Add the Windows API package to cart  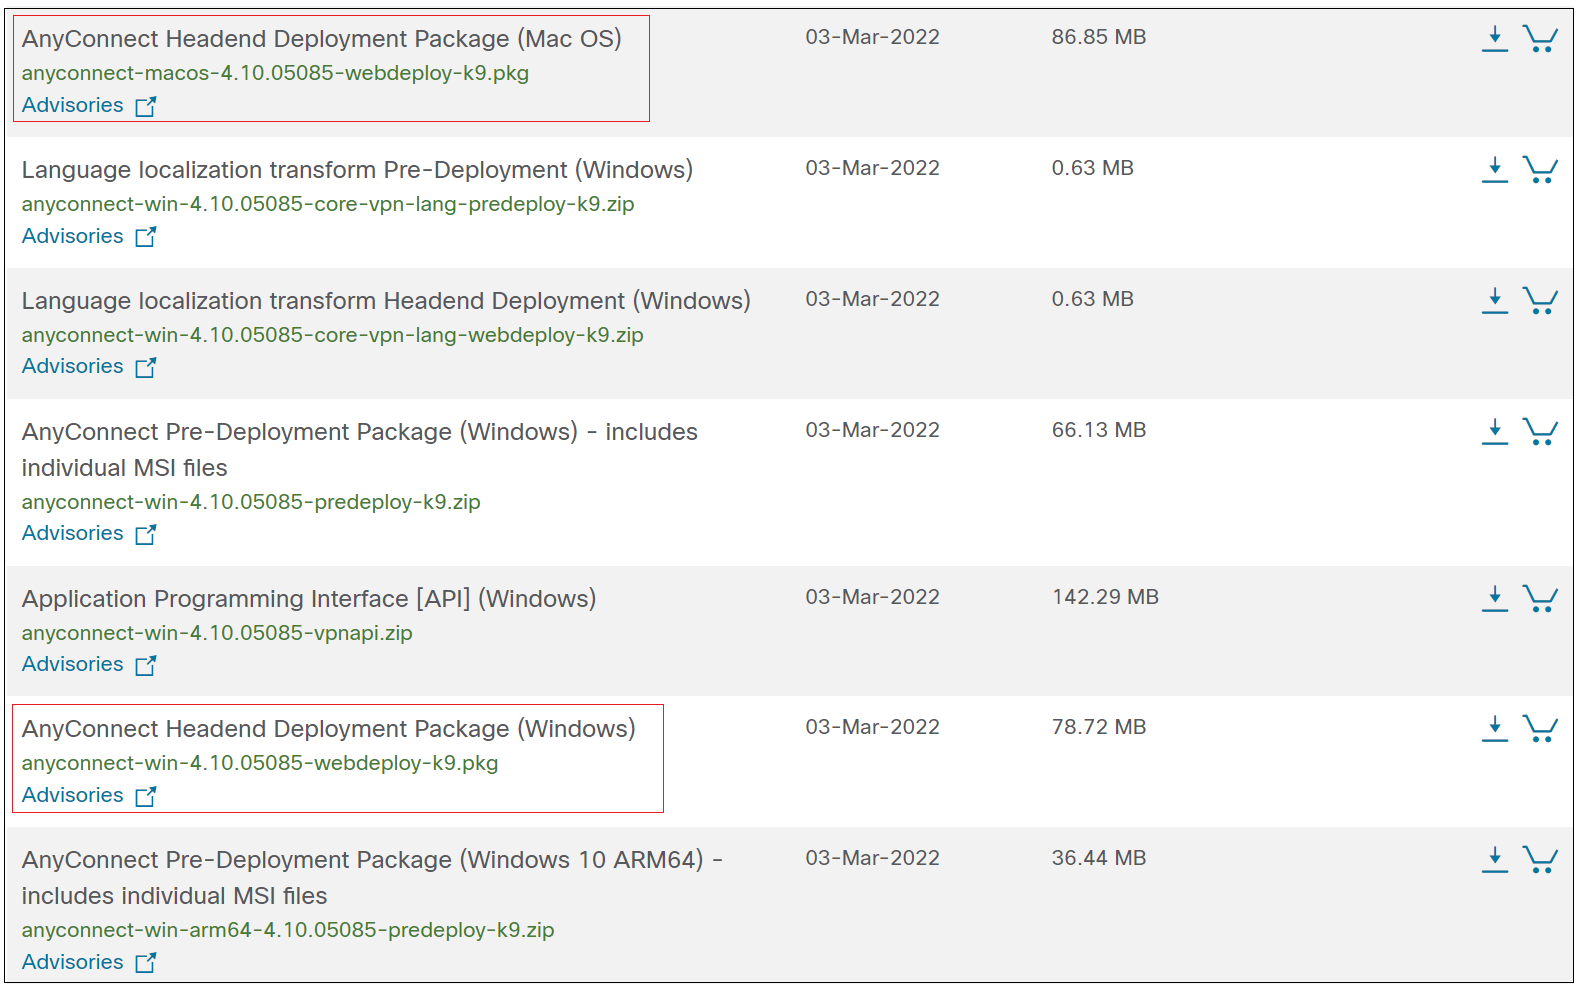(1540, 599)
